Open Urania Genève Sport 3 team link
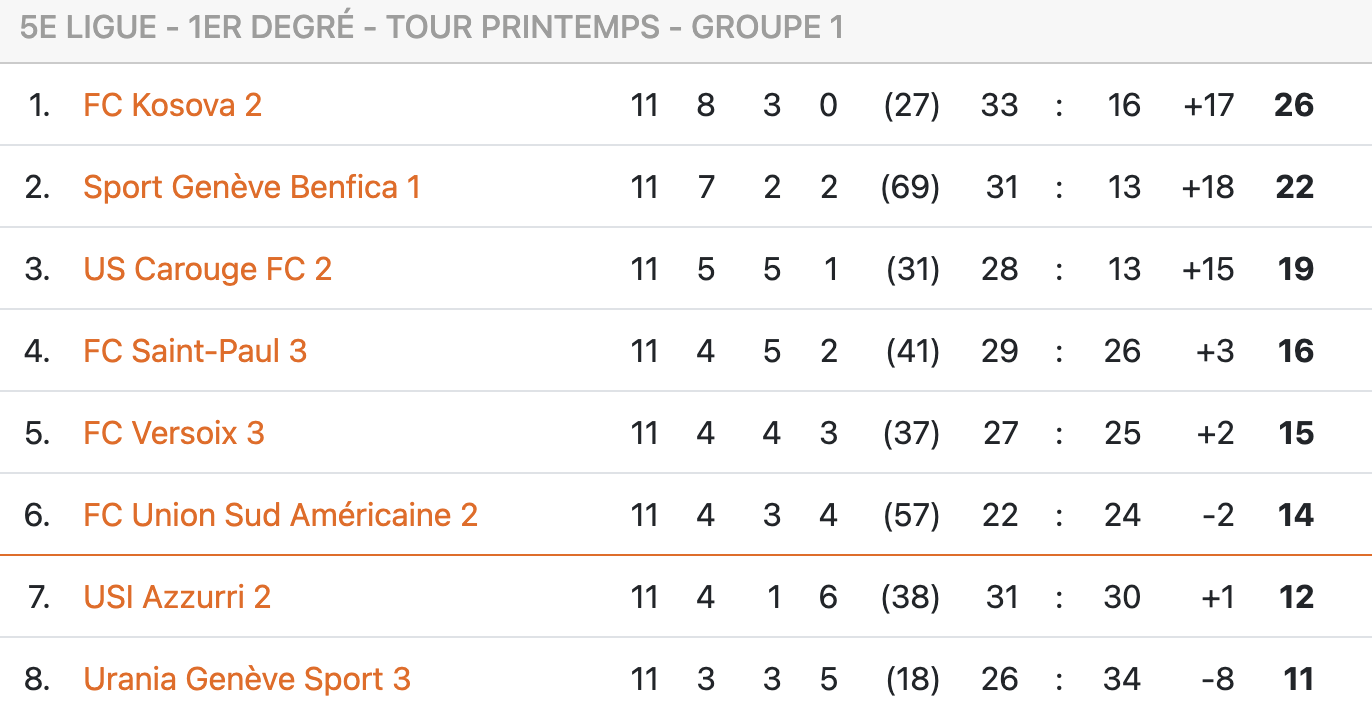The image size is (1372, 712). (x=247, y=679)
